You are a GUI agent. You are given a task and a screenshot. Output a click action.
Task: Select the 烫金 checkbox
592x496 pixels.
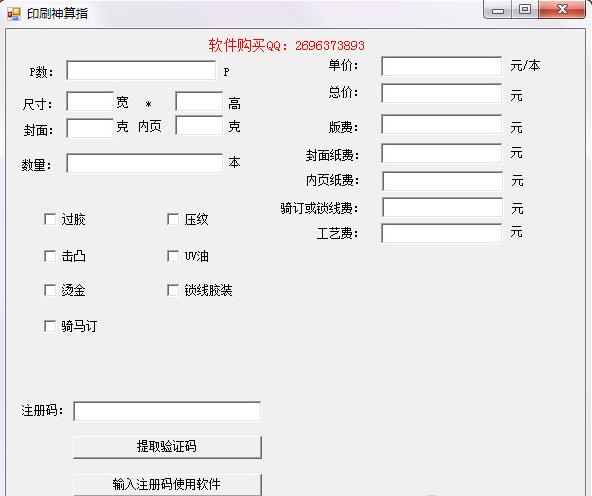point(50,290)
